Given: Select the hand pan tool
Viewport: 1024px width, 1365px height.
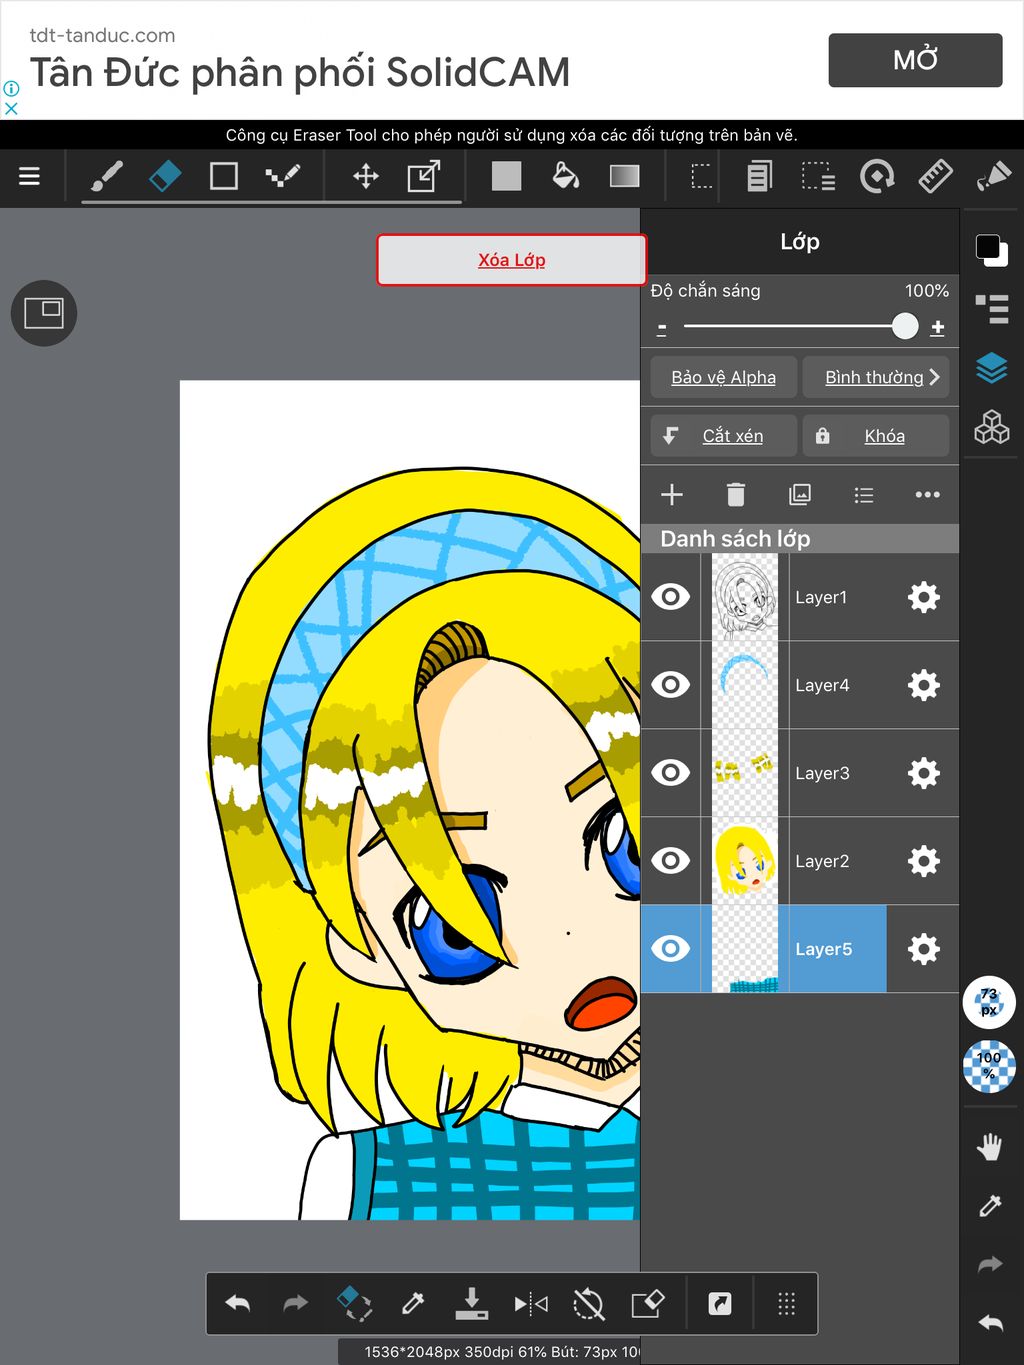Looking at the screenshot, I should click(x=990, y=1147).
